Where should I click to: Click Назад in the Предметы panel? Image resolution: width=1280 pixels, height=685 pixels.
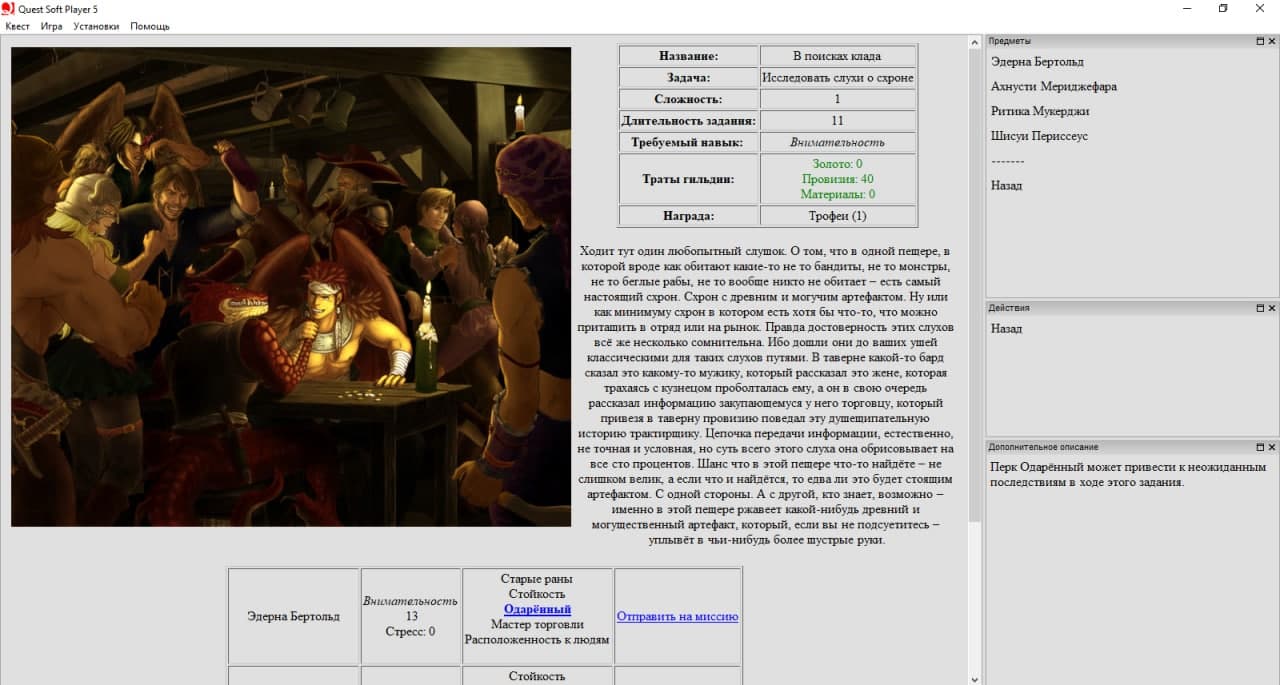1007,185
